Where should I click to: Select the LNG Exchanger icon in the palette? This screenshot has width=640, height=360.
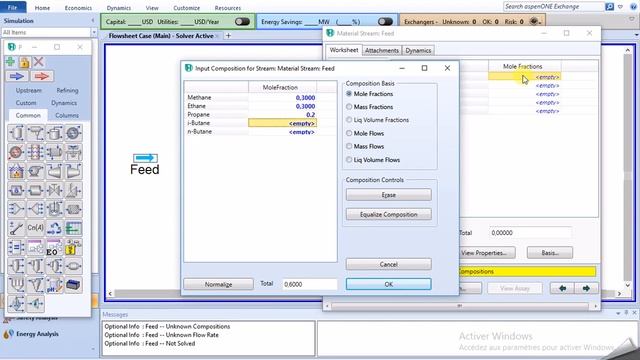click(36, 152)
